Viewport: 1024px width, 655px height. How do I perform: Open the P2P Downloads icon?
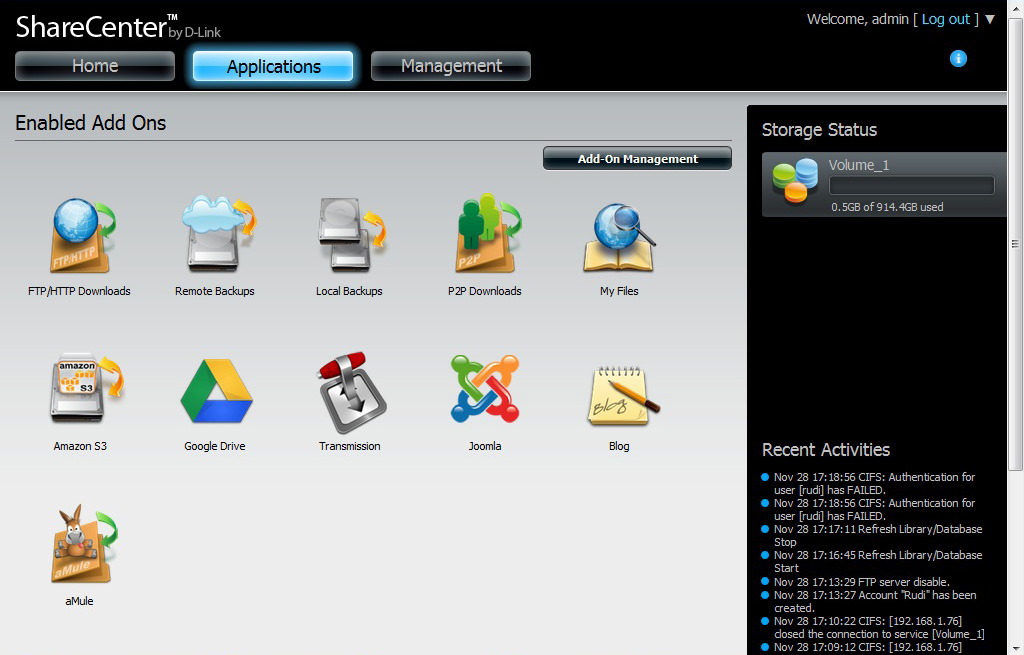coord(488,233)
